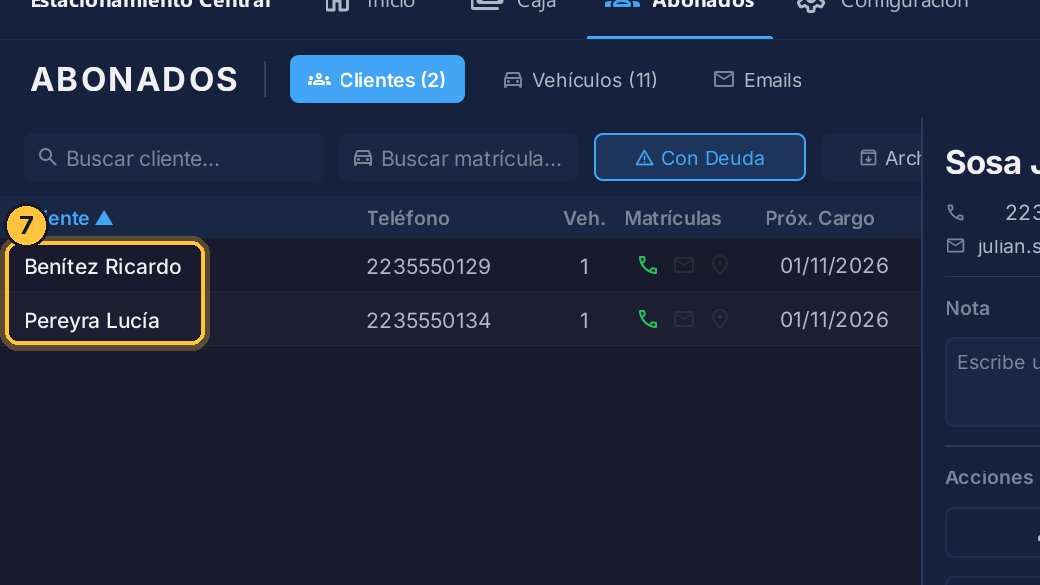Click mail icon in Benítez Ricardo row

[x=684, y=265]
